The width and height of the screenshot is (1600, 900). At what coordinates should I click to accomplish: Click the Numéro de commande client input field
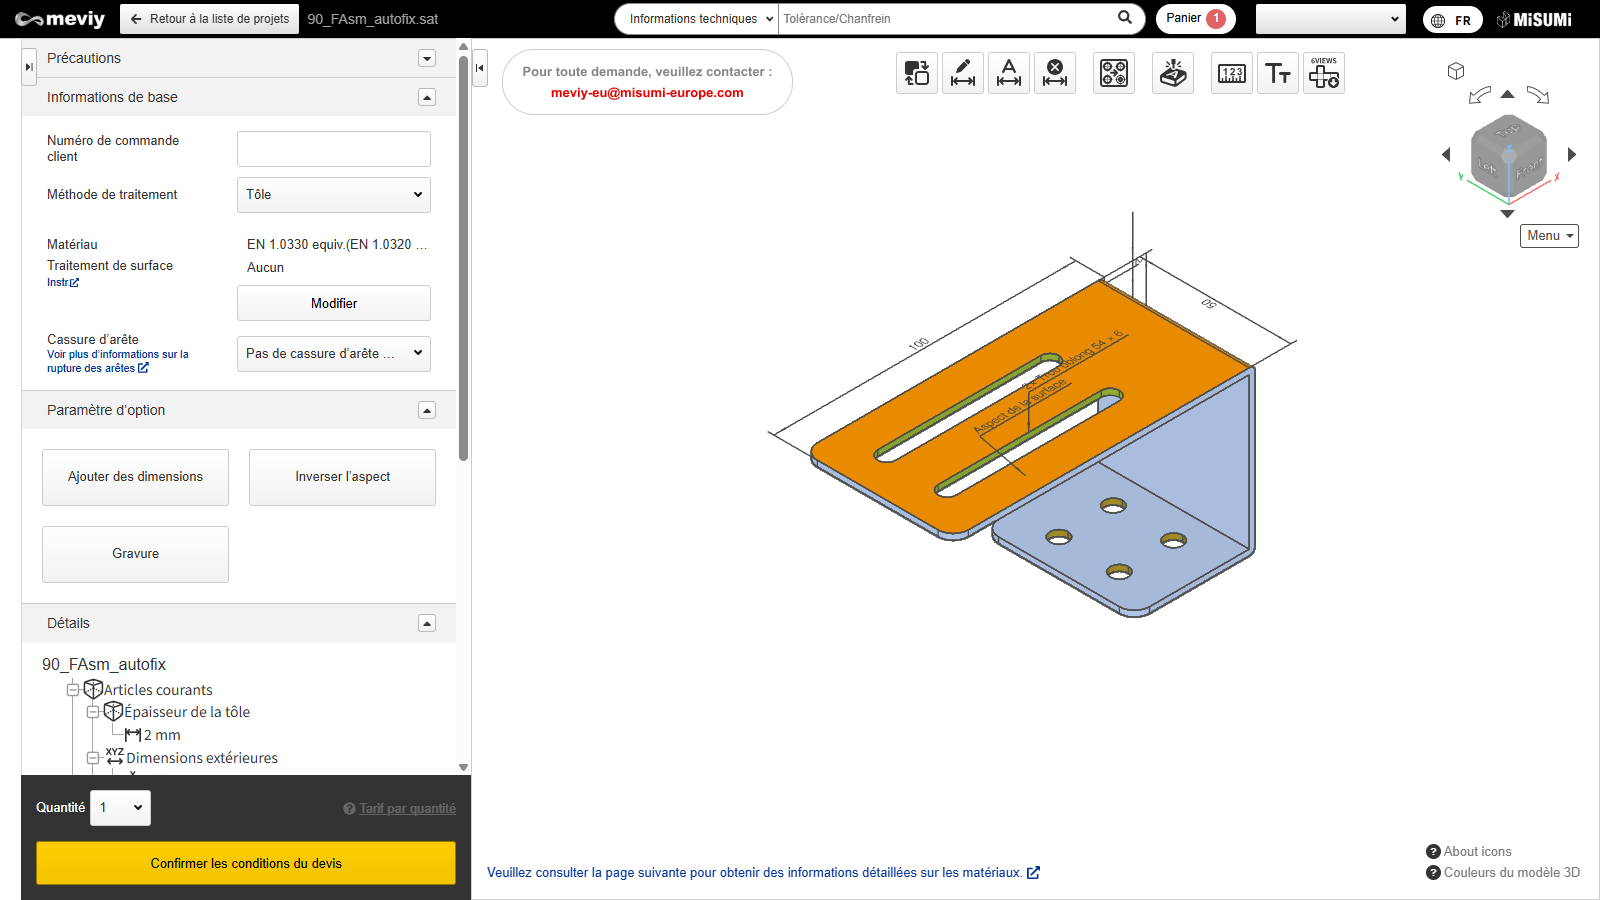[x=333, y=149]
